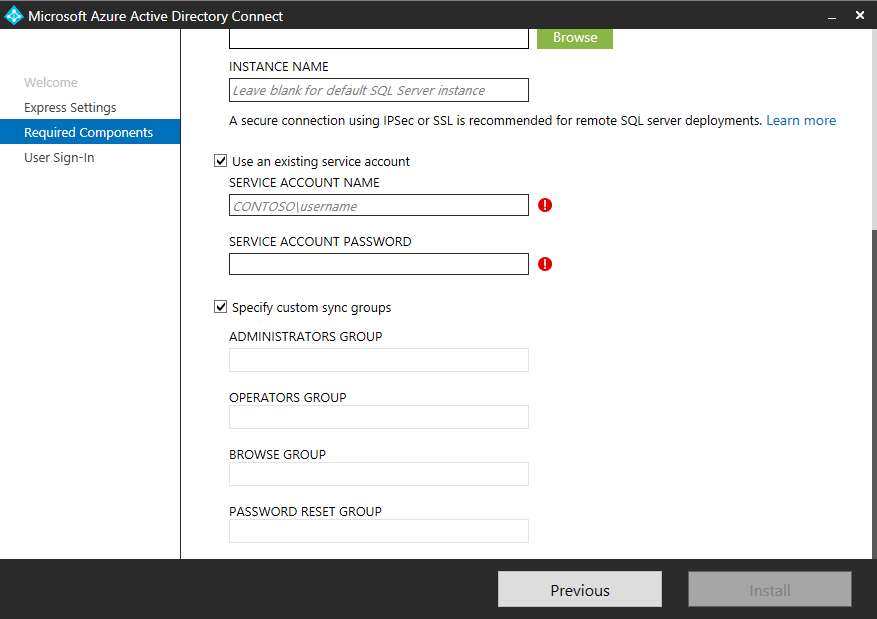This screenshot has width=877, height=619.
Task: Uncheck Use an existing service account
Action: point(221,161)
